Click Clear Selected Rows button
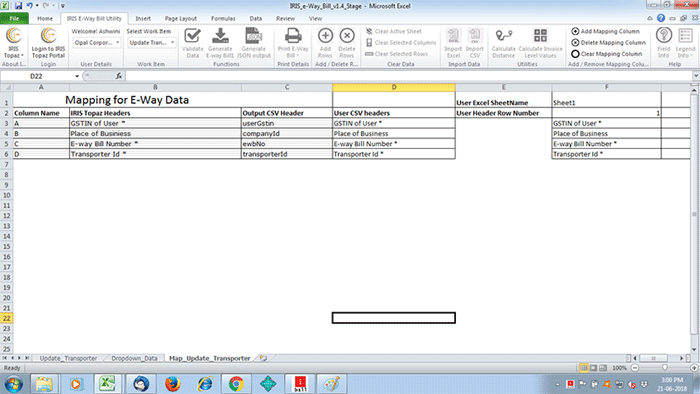This screenshot has width=700, height=394. coord(396,54)
